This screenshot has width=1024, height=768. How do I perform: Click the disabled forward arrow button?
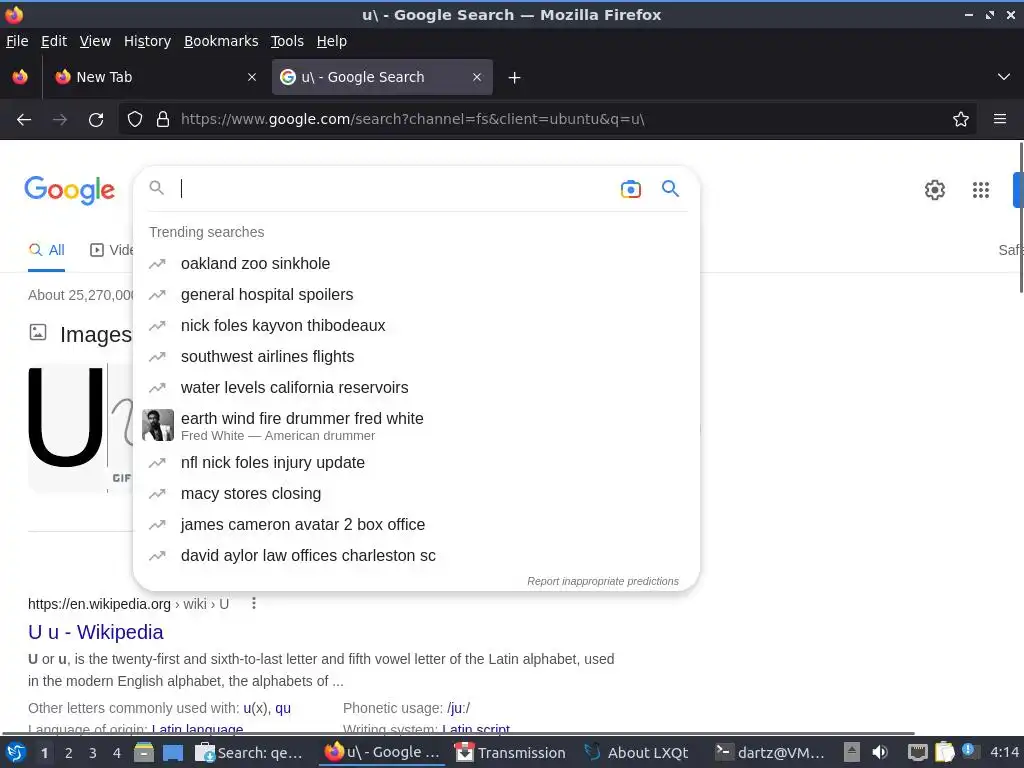[60, 120]
